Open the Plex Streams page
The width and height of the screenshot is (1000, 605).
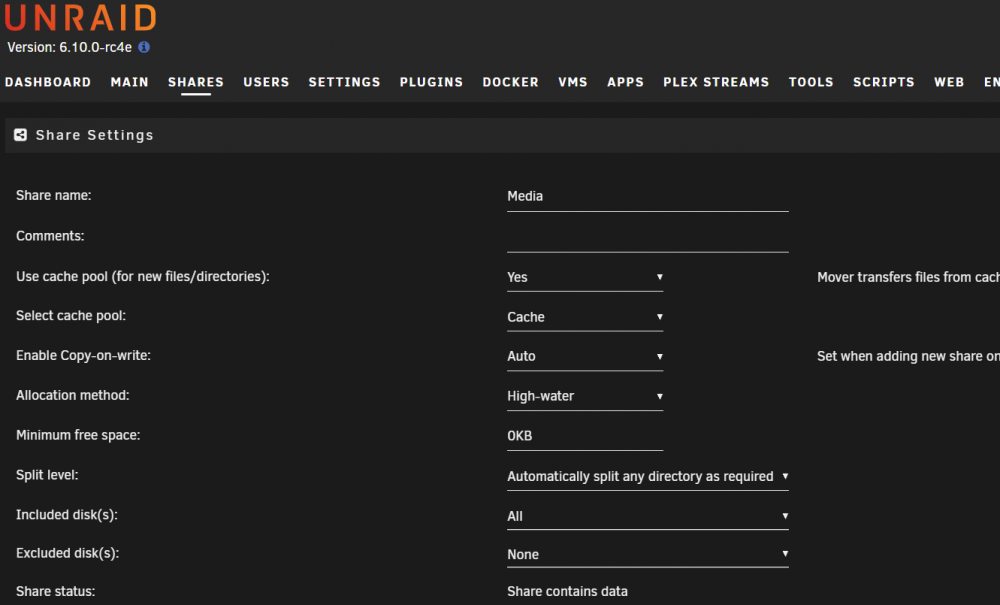[x=716, y=82]
